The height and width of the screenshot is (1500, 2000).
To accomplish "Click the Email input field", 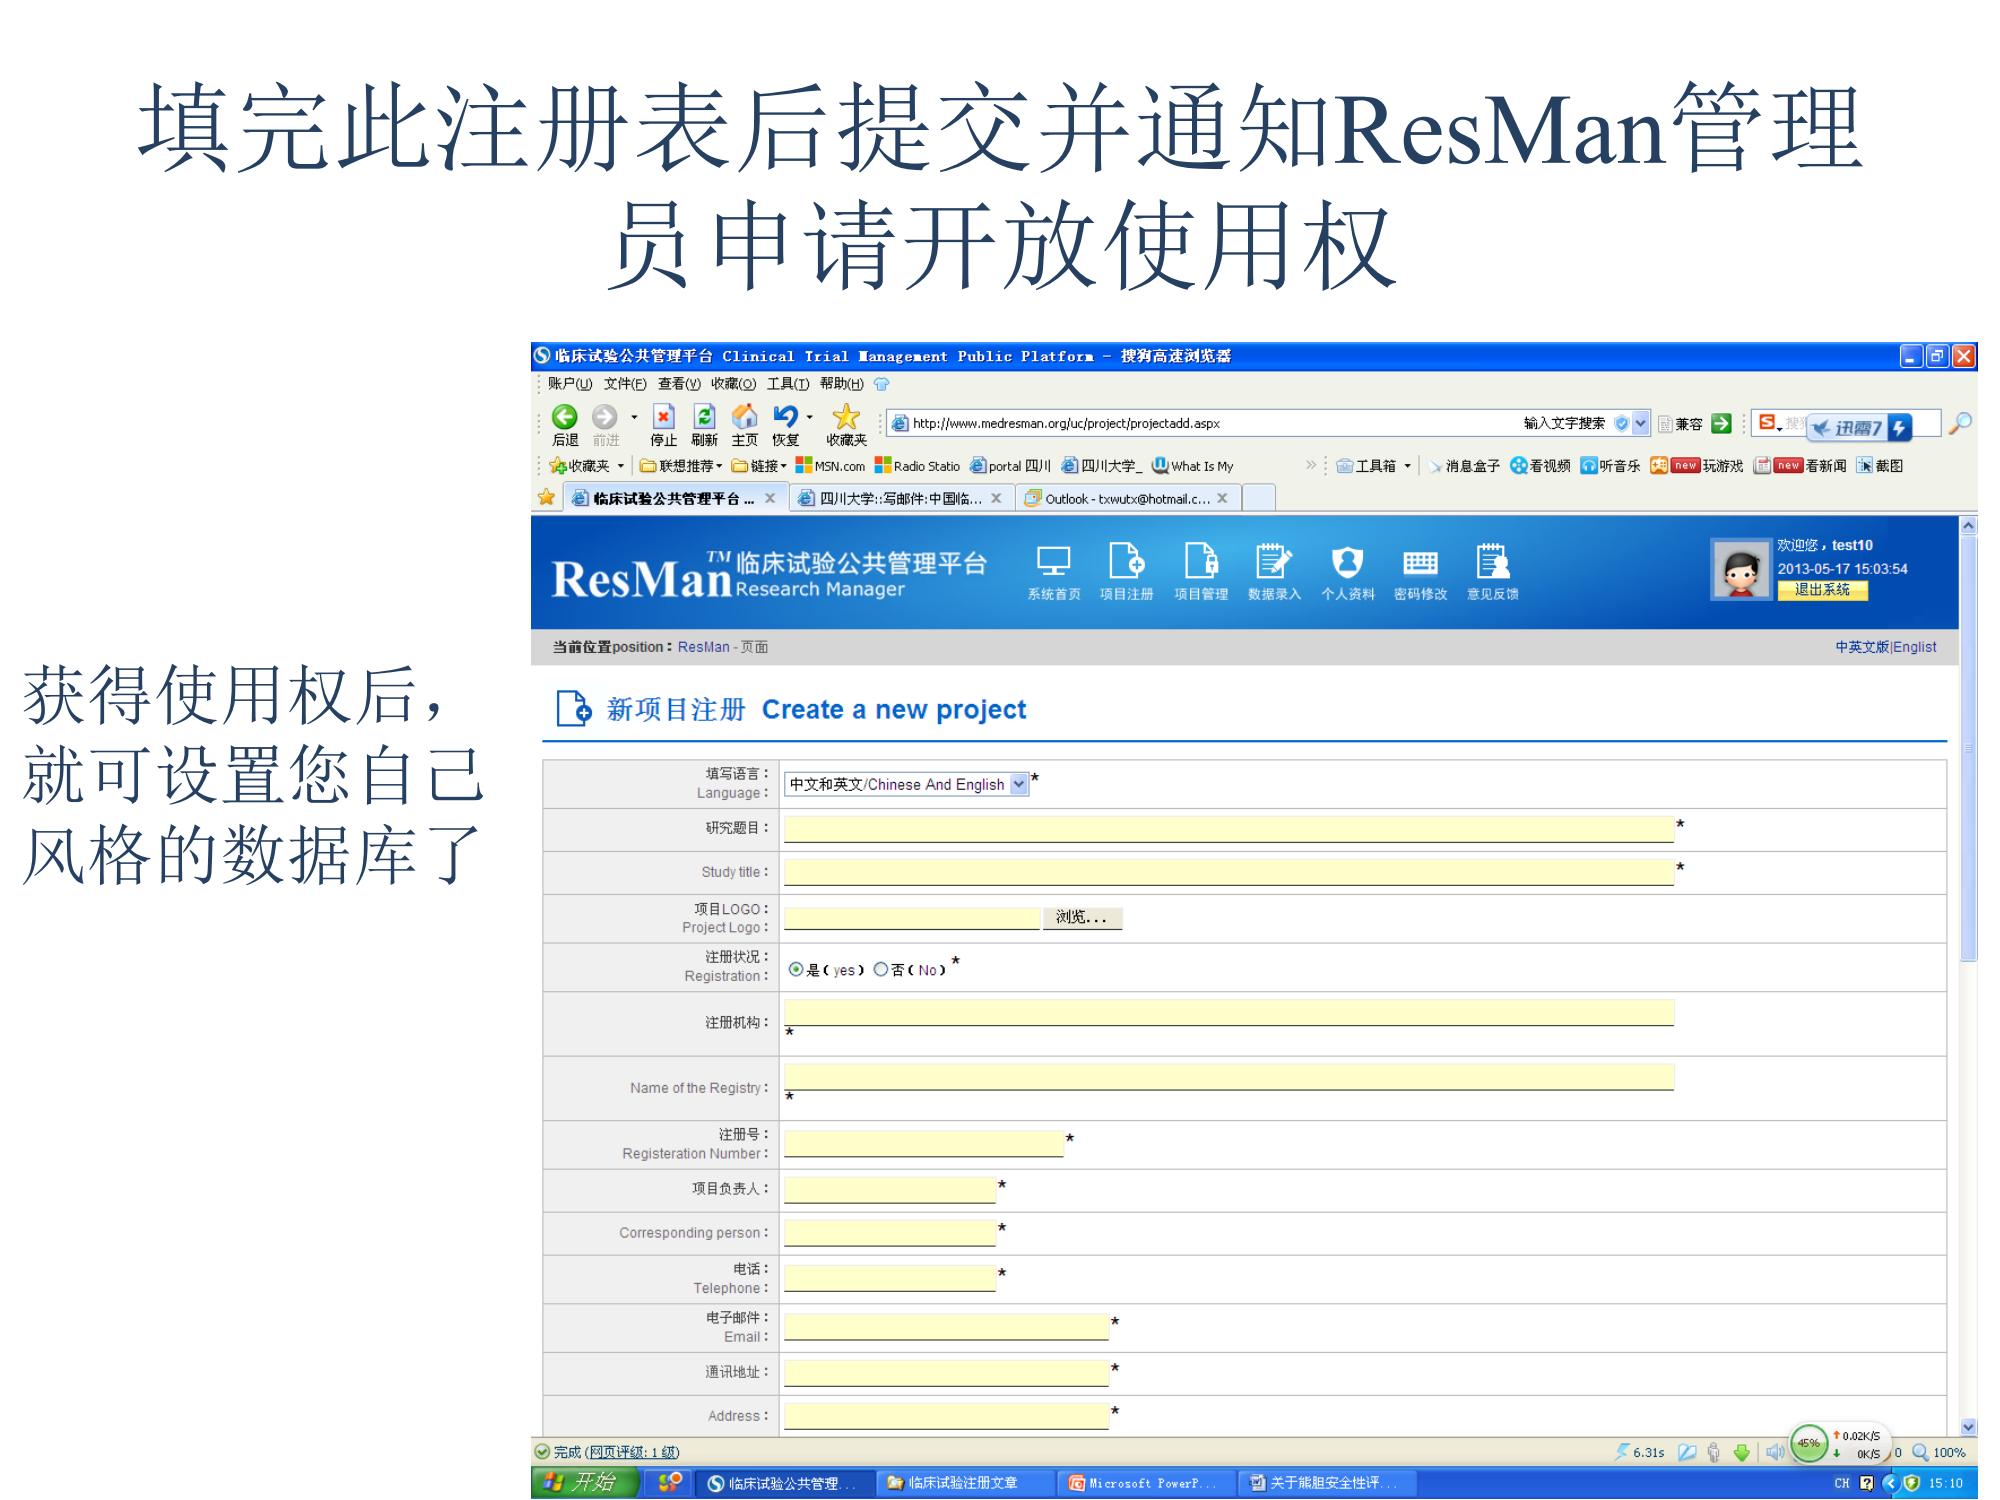I will click(x=946, y=1327).
